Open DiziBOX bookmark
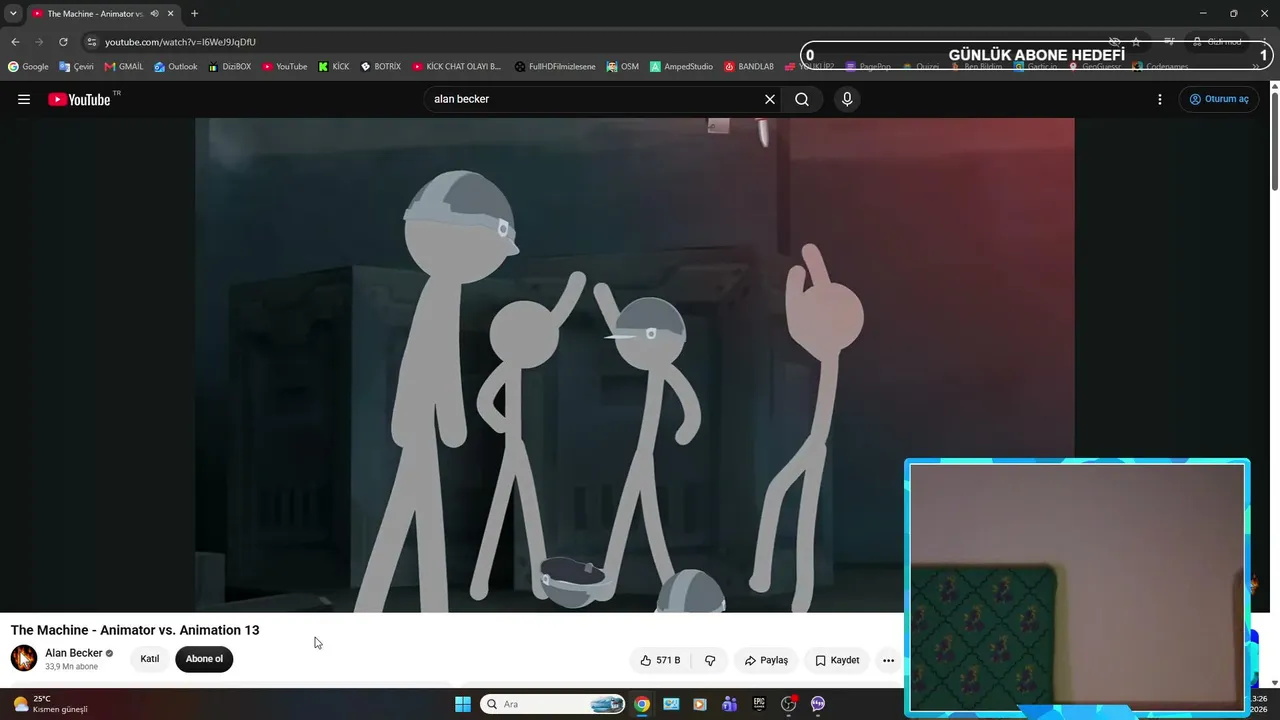The height and width of the screenshot is (720, 1280). tap(230, 67)
